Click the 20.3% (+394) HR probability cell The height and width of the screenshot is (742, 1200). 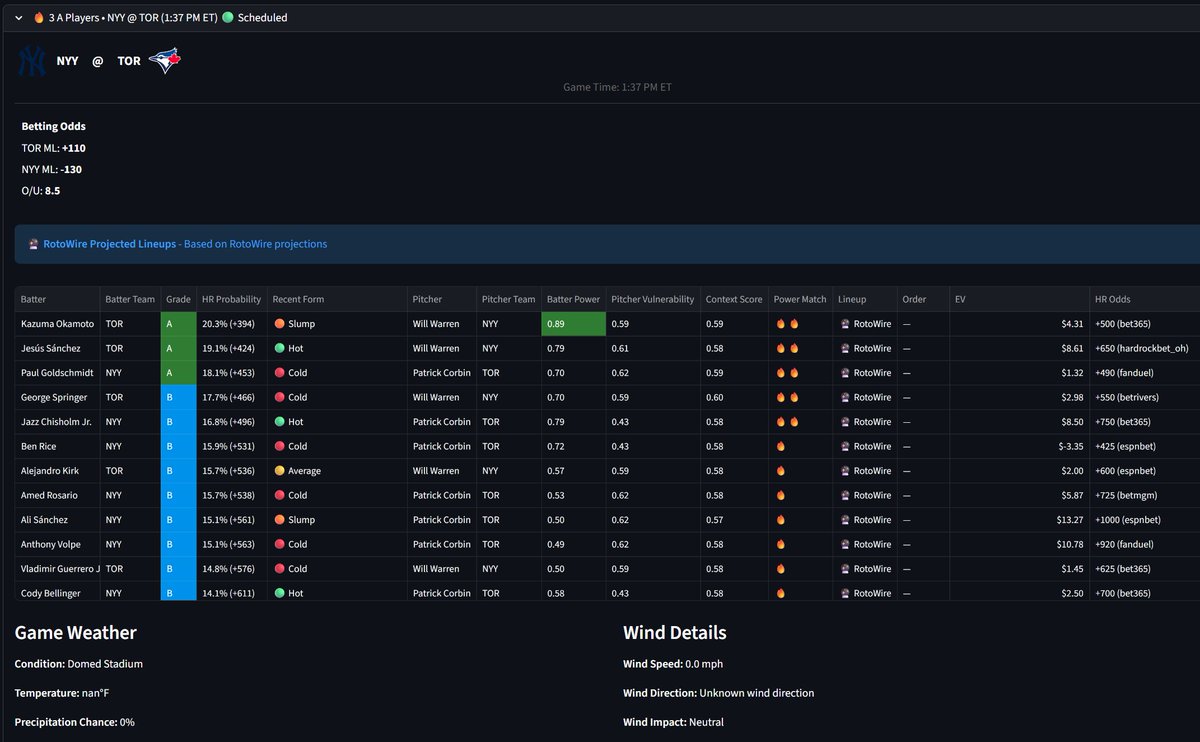(231, 324)
